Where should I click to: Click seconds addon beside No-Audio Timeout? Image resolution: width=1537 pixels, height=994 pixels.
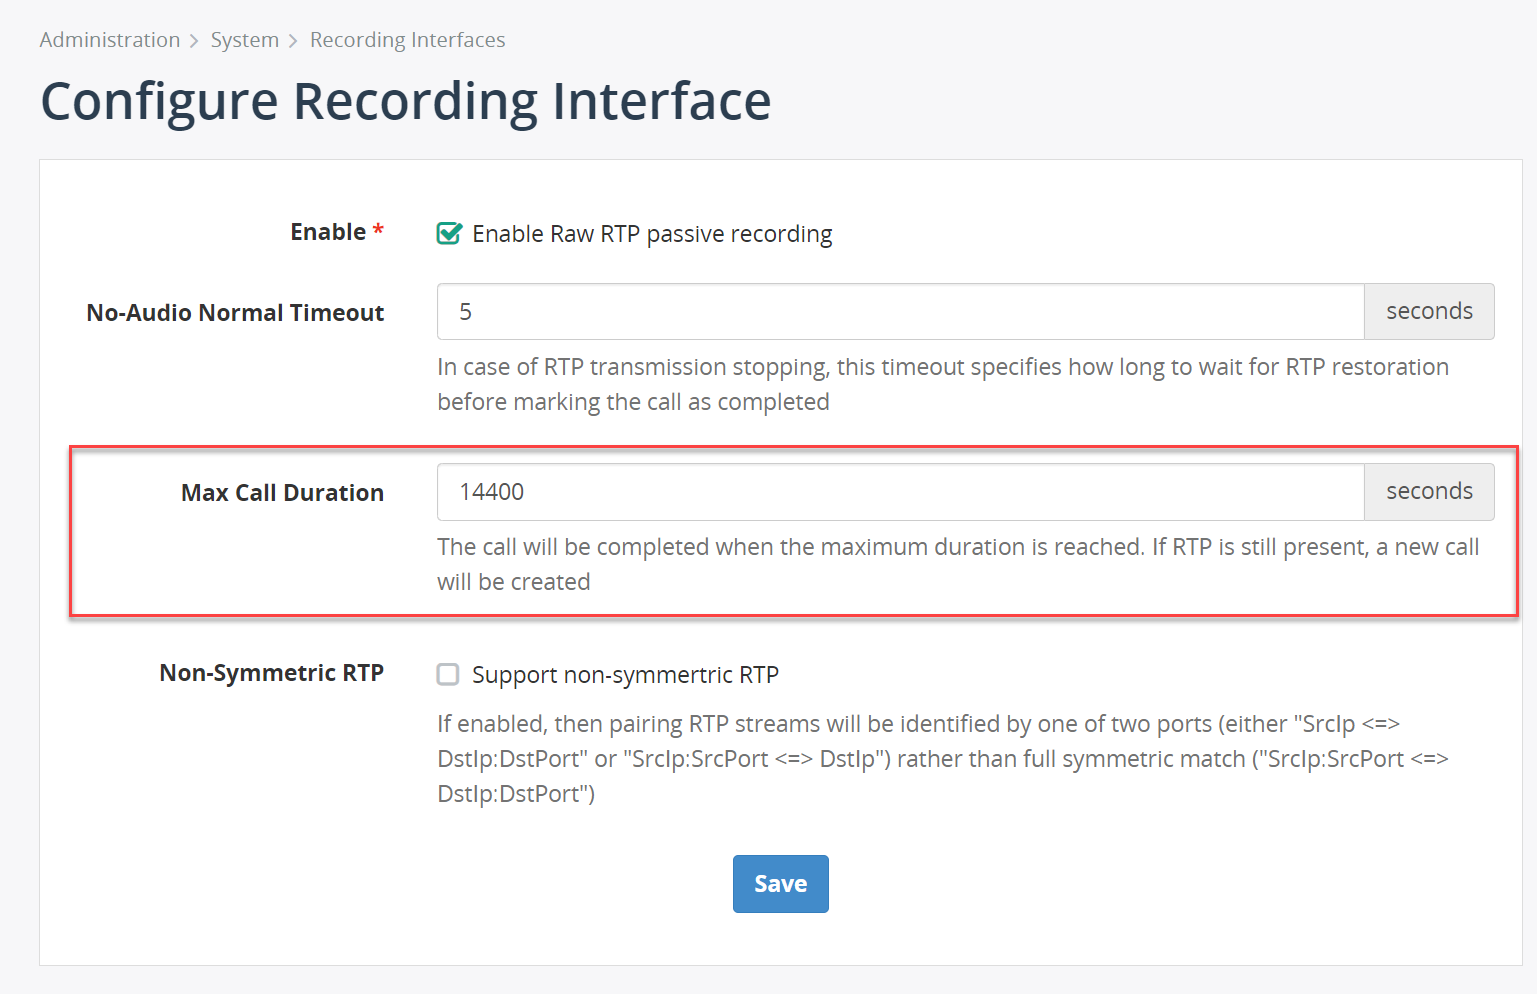pos(1429,312)
